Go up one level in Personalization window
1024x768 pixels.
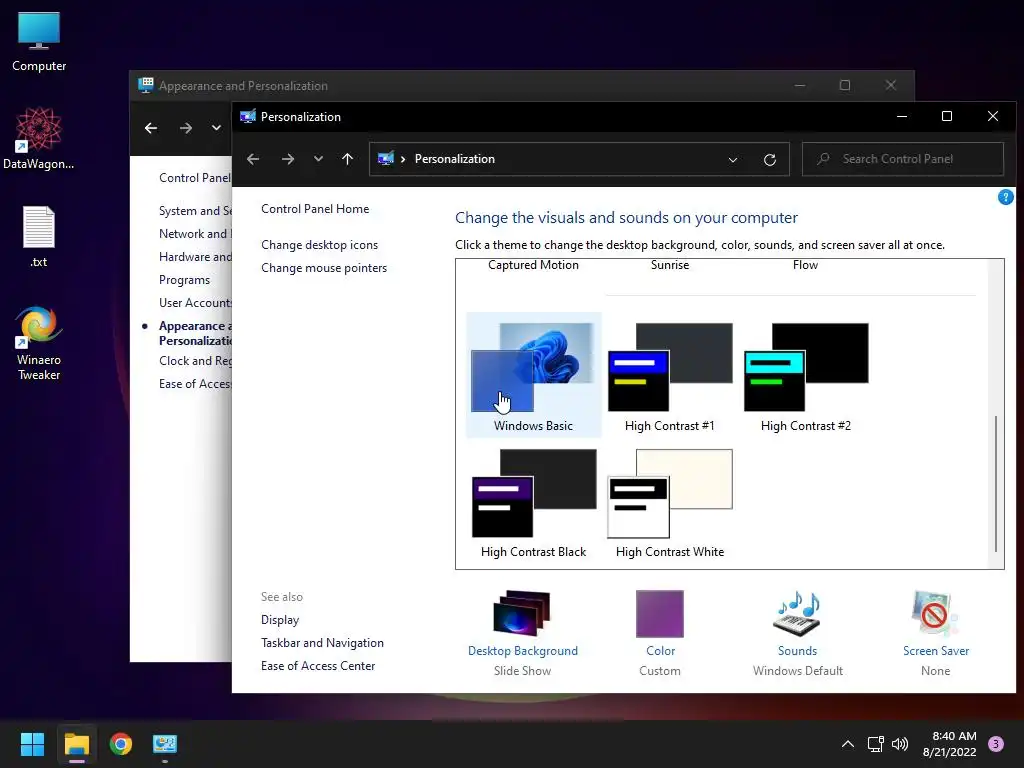[x=347, y=159]
